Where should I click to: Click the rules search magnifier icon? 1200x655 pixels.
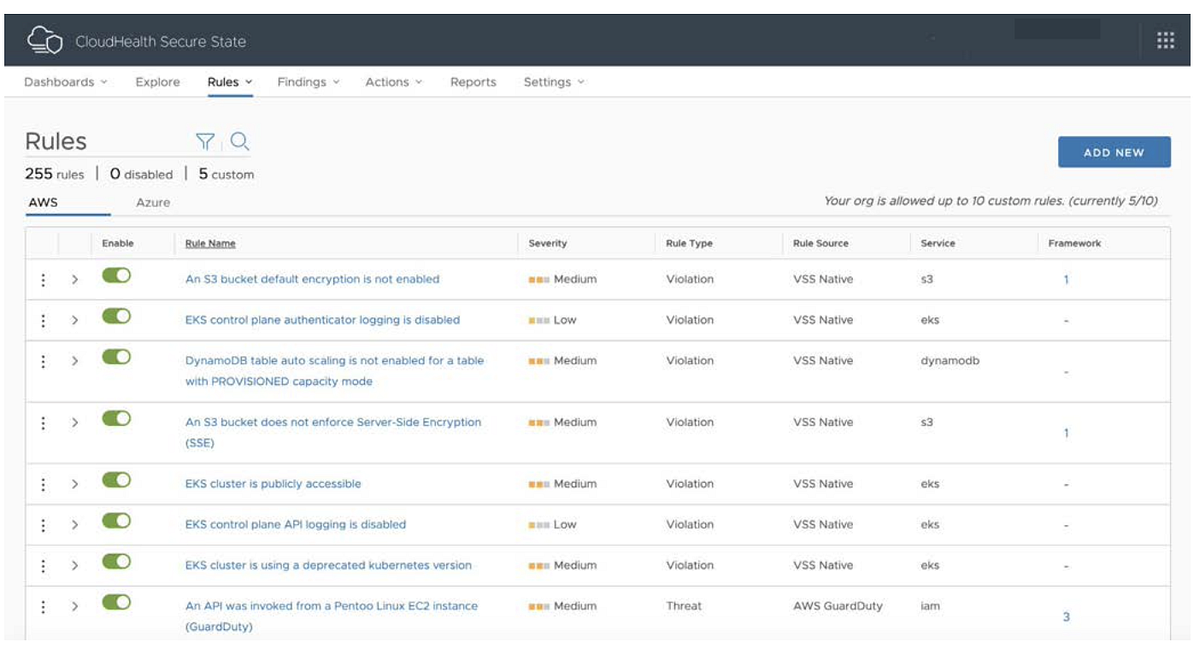[240, 142]
